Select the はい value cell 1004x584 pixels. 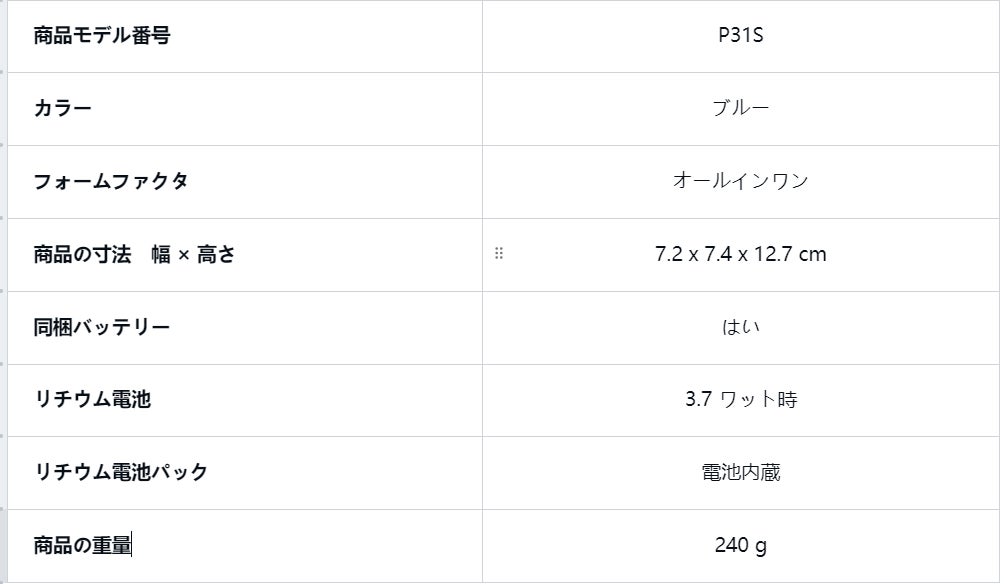(740, 327)
